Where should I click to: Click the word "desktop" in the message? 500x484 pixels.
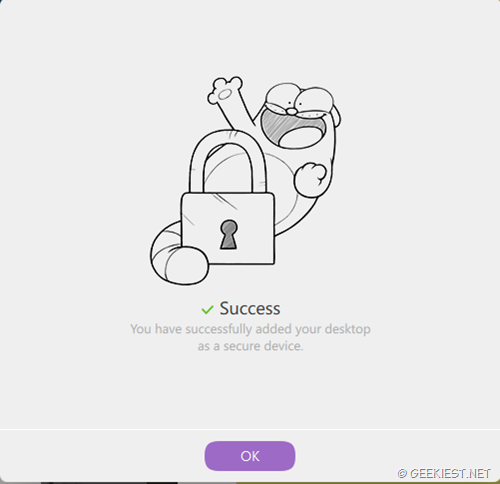click(348, 329)
